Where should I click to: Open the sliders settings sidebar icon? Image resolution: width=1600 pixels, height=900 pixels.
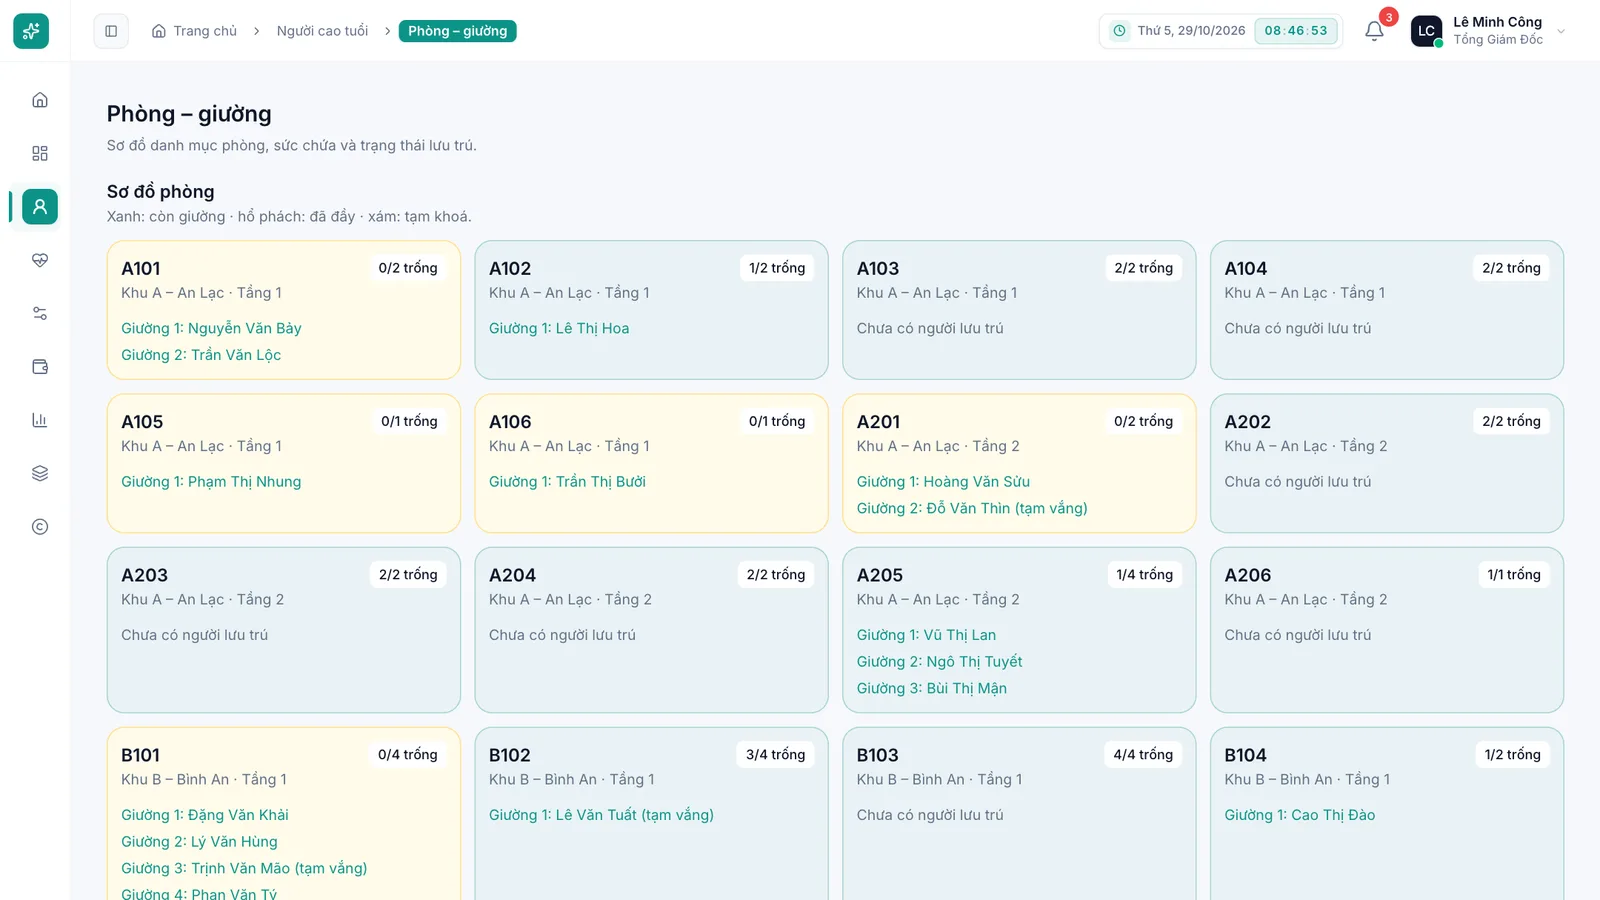tap(40, 313)
